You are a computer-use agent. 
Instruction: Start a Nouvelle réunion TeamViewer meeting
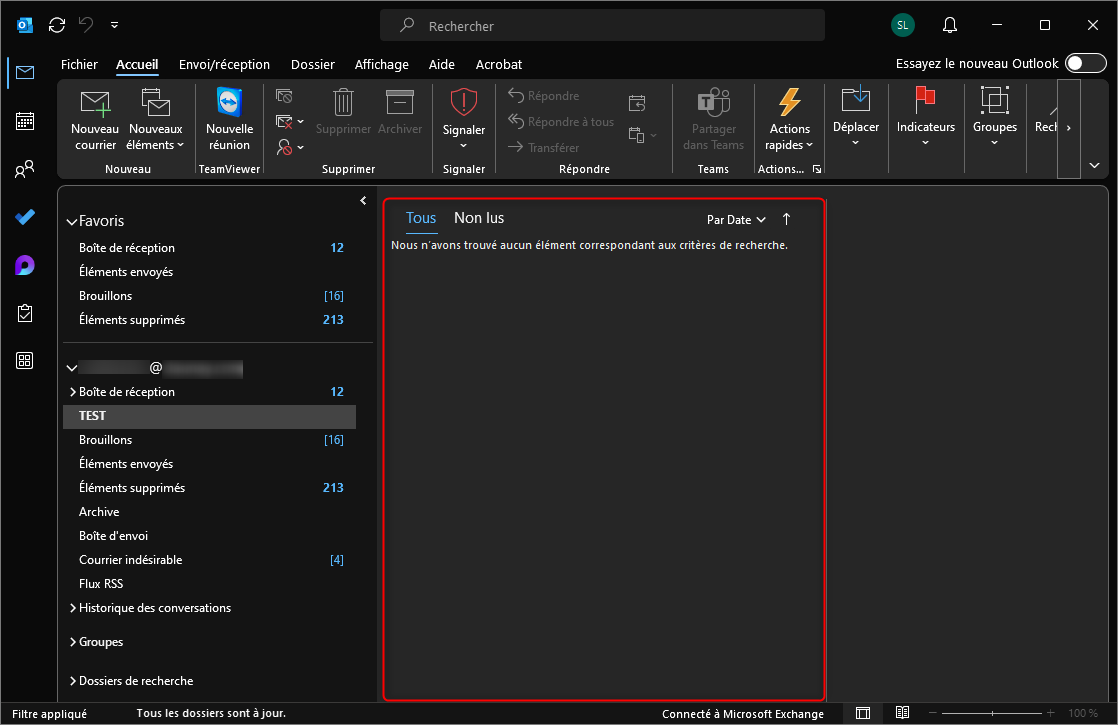coord(229,102)
